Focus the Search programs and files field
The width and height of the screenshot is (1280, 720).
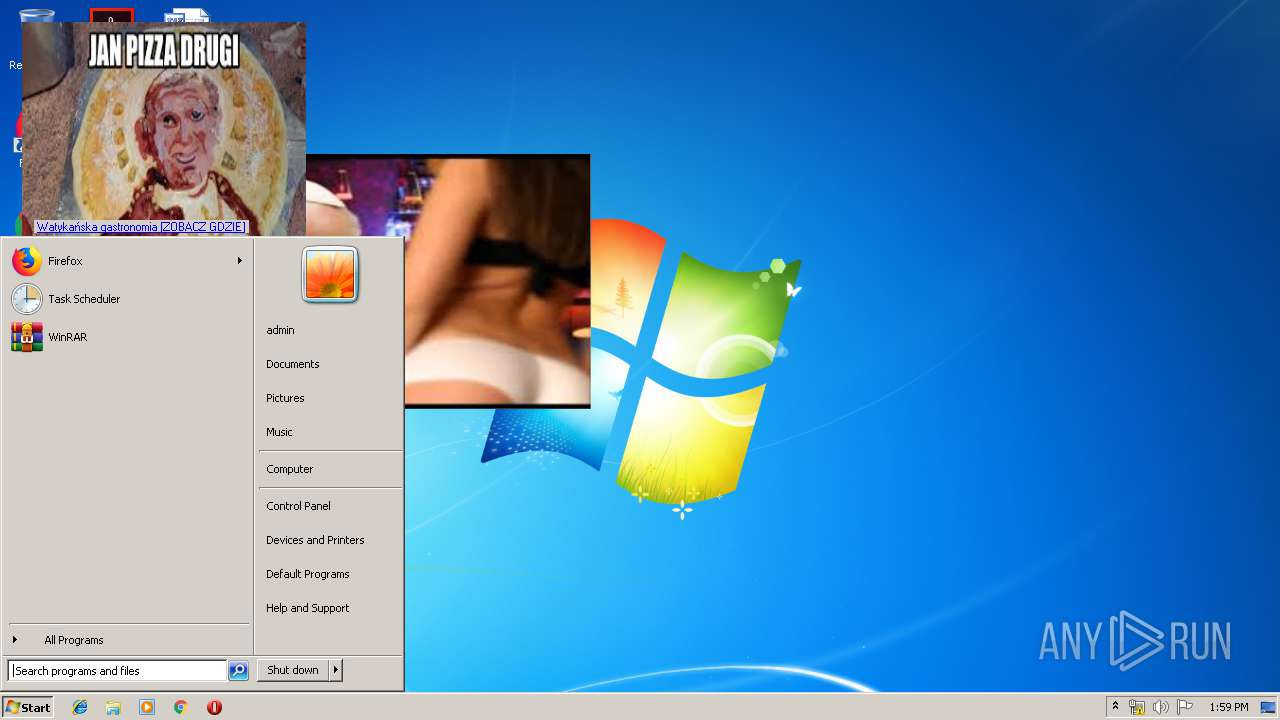coord(117,671)
